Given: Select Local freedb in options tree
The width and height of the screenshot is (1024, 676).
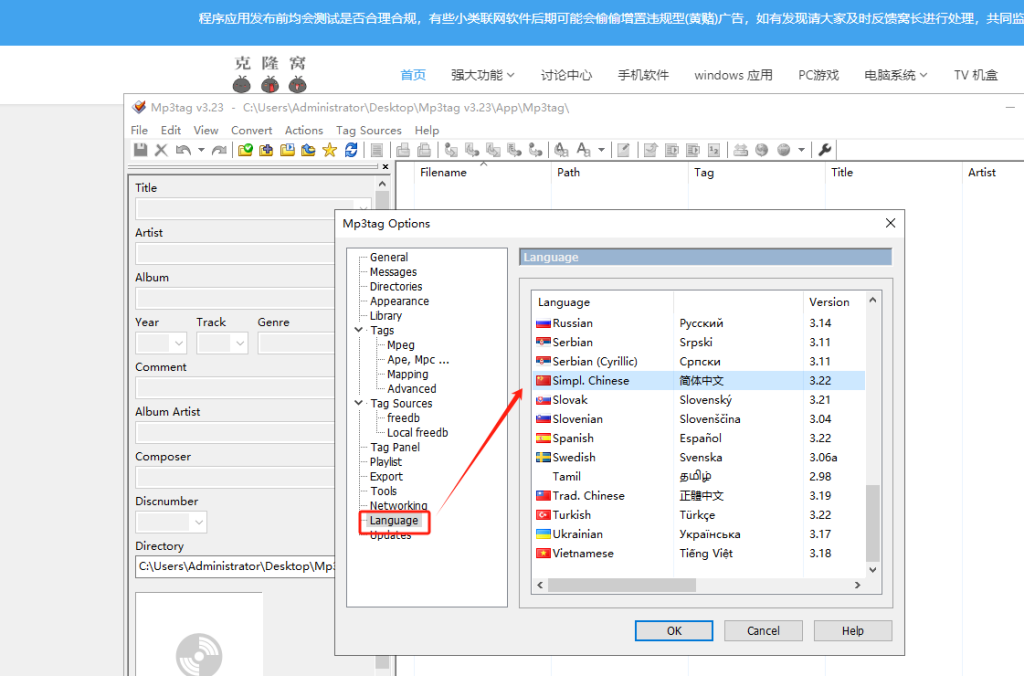Looking at the screenshot, I should pos(417,432).
